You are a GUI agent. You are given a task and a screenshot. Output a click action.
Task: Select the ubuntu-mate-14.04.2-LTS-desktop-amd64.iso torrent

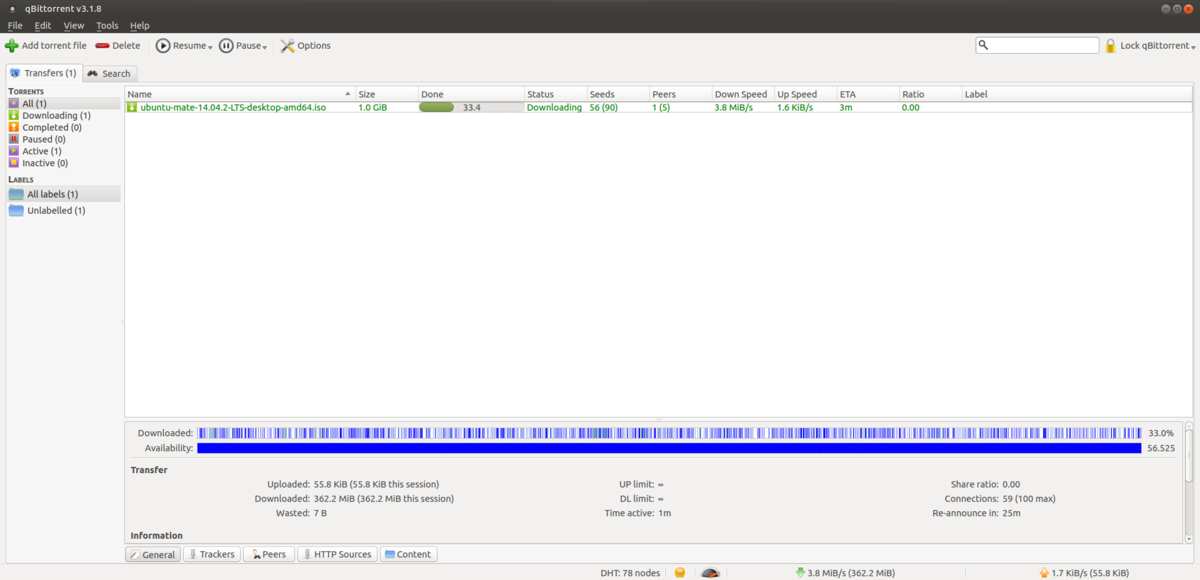[233, 107]
